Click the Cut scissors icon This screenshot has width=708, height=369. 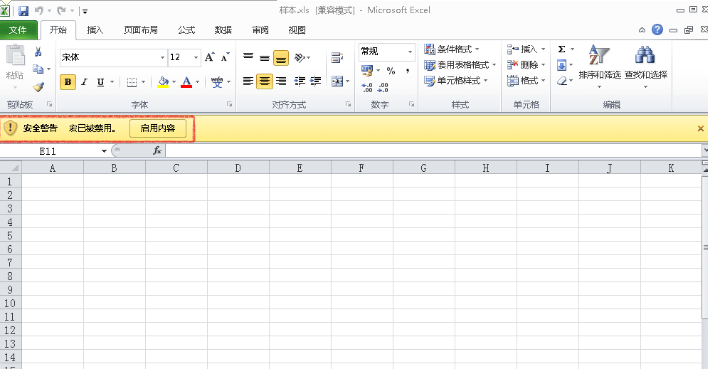[38, 52]
